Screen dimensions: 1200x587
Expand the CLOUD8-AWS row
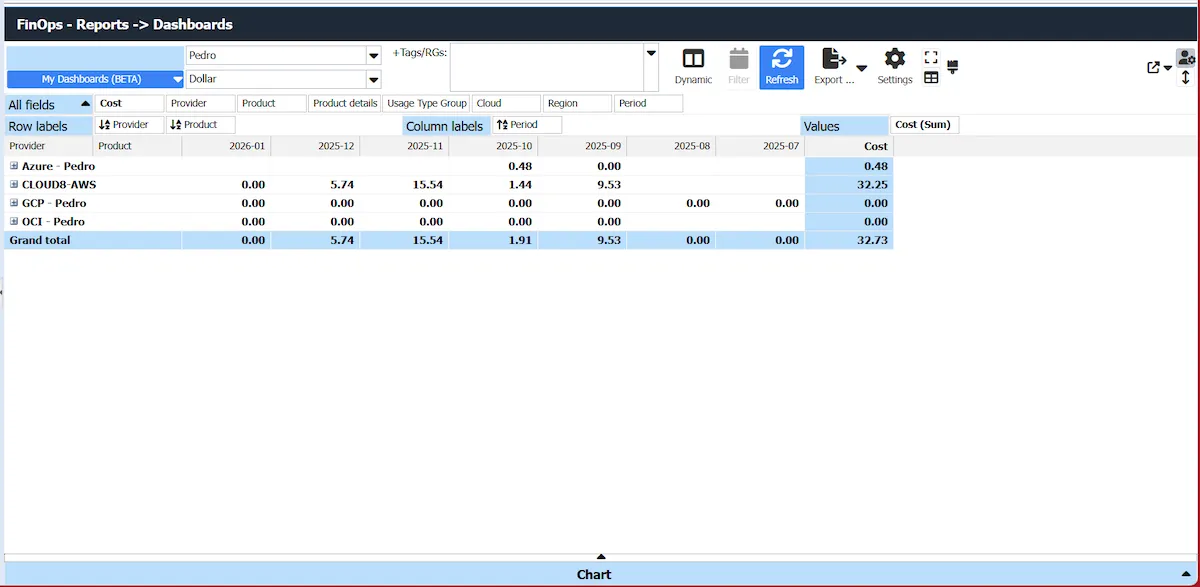click(14, 185)
